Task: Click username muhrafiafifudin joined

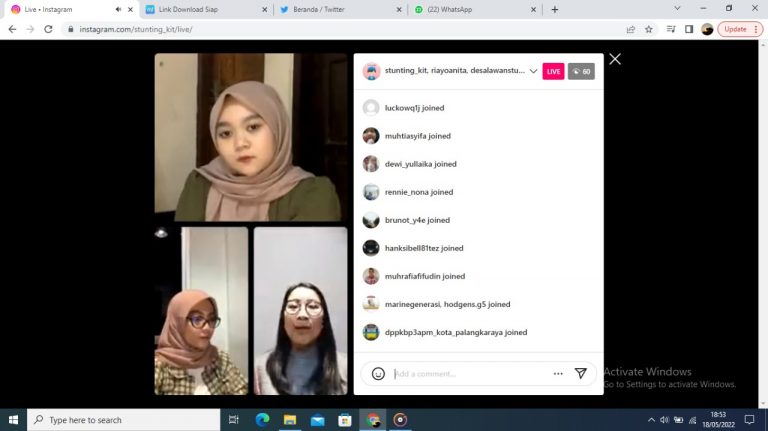Action: tap(425, 276)
